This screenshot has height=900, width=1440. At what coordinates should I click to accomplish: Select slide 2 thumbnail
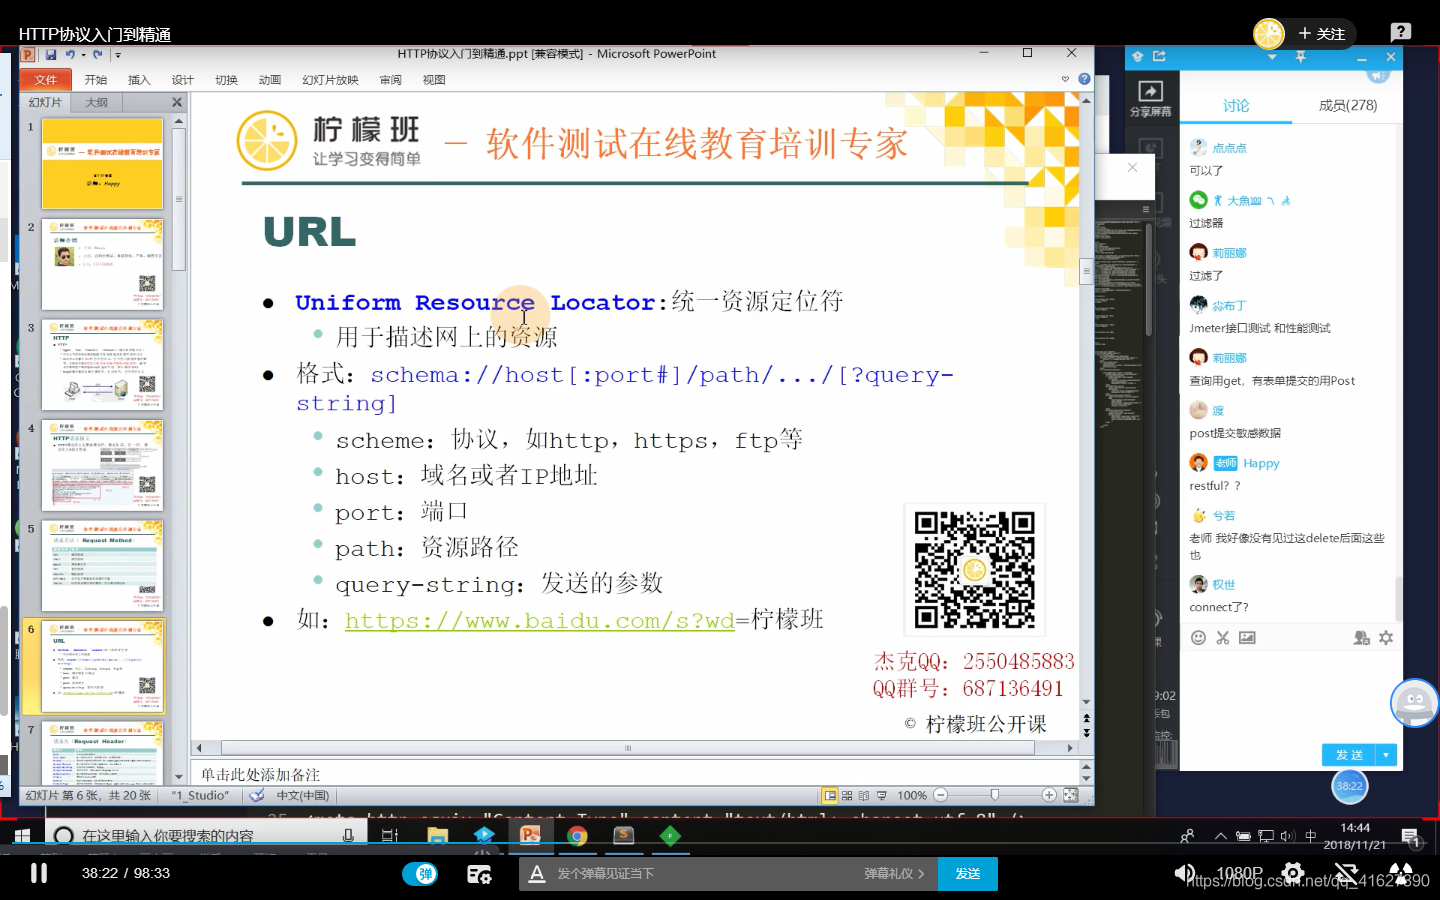102,264
